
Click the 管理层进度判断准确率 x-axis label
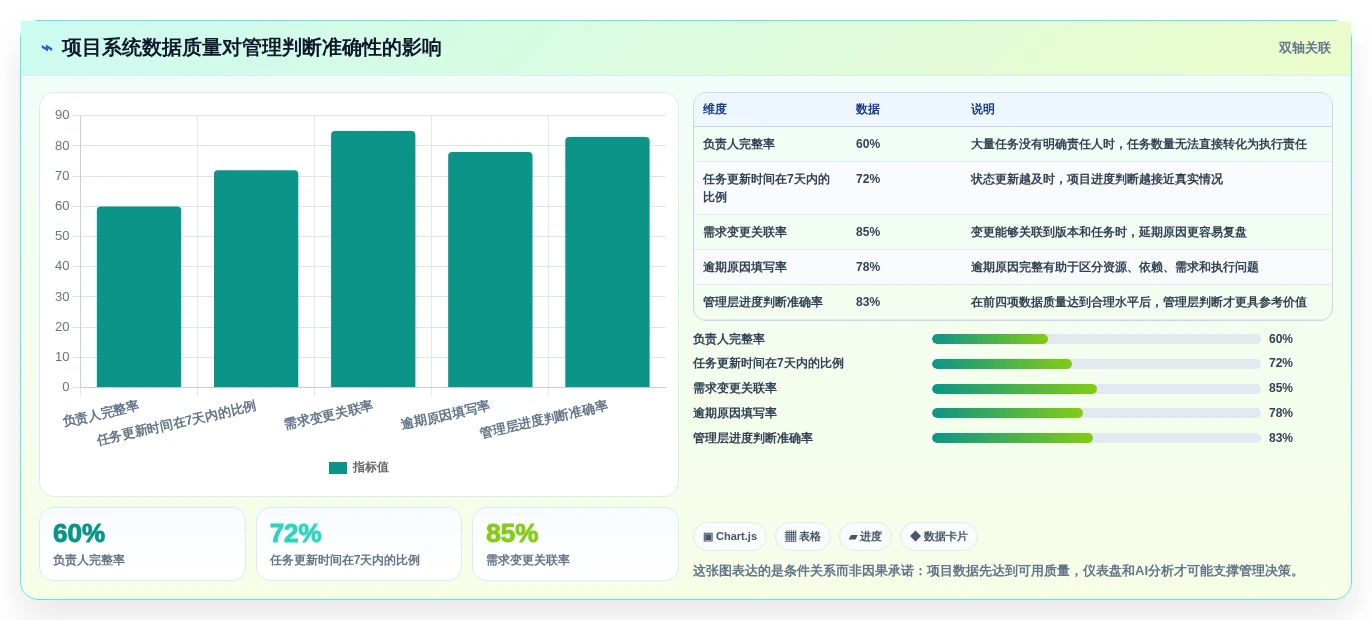click(543, 419)
